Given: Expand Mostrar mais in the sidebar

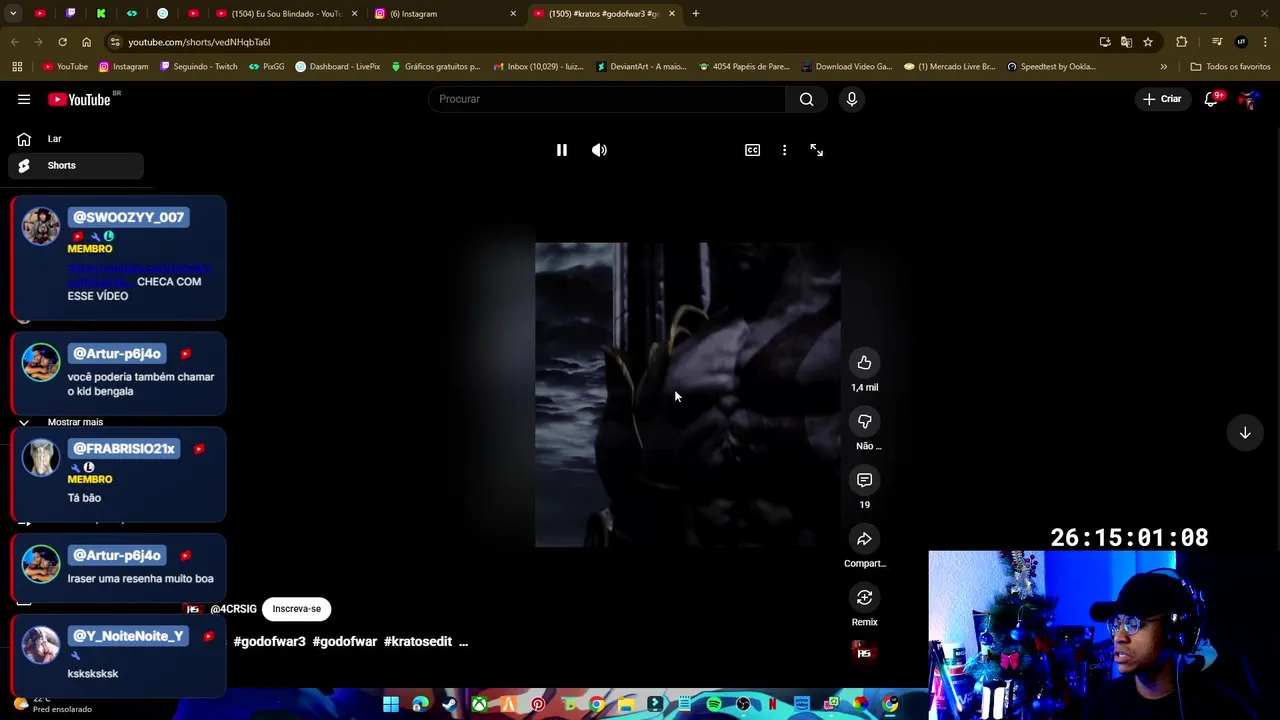Looking at the screenshot, I should coord(75,422).
